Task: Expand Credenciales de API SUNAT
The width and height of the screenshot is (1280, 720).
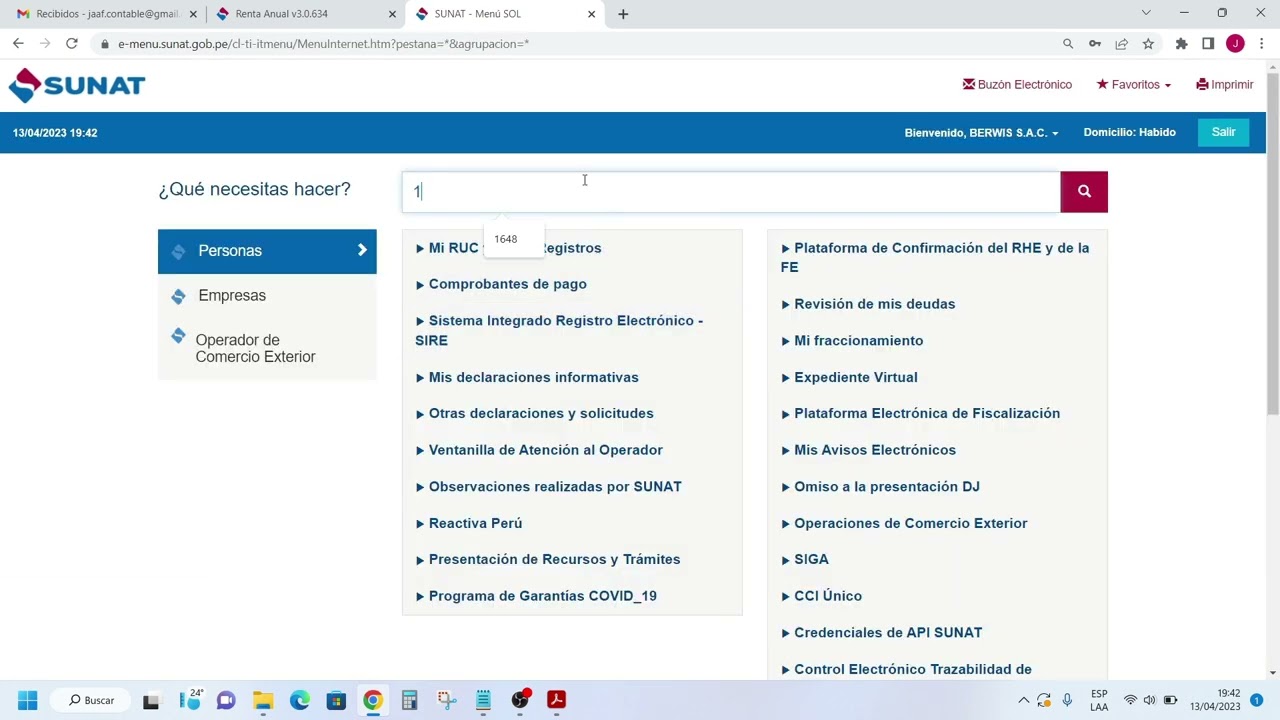Action: pos(881,632)
